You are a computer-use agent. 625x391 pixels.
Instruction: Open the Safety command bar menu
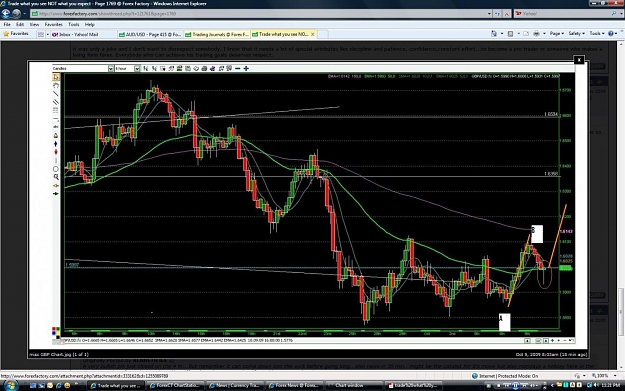(x=576, y=33)
